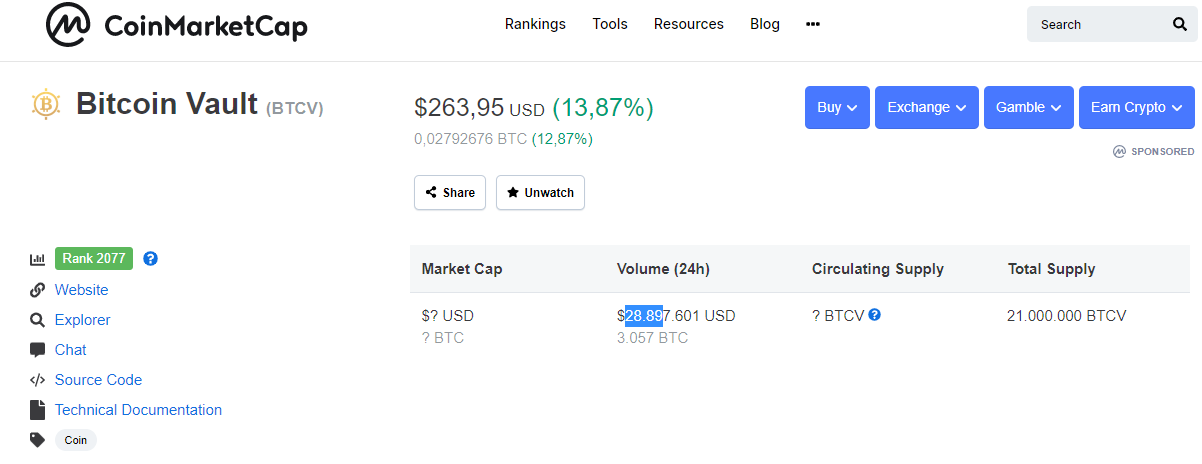Click the (12,87%) BTC change value
Image resolution: width=1202 pixels, height=464 pixels.
tap(562, 139)
